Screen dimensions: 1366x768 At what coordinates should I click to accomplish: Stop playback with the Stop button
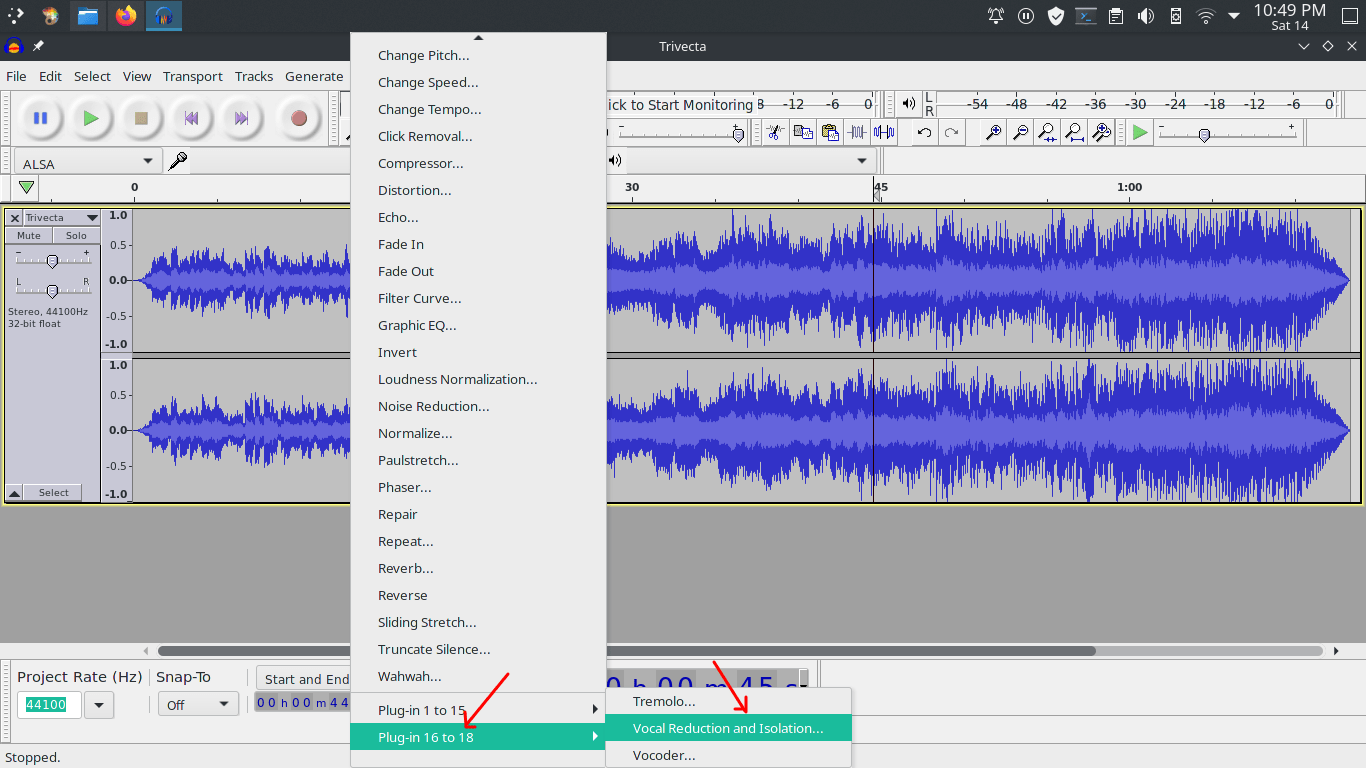[x=141, y=118]
